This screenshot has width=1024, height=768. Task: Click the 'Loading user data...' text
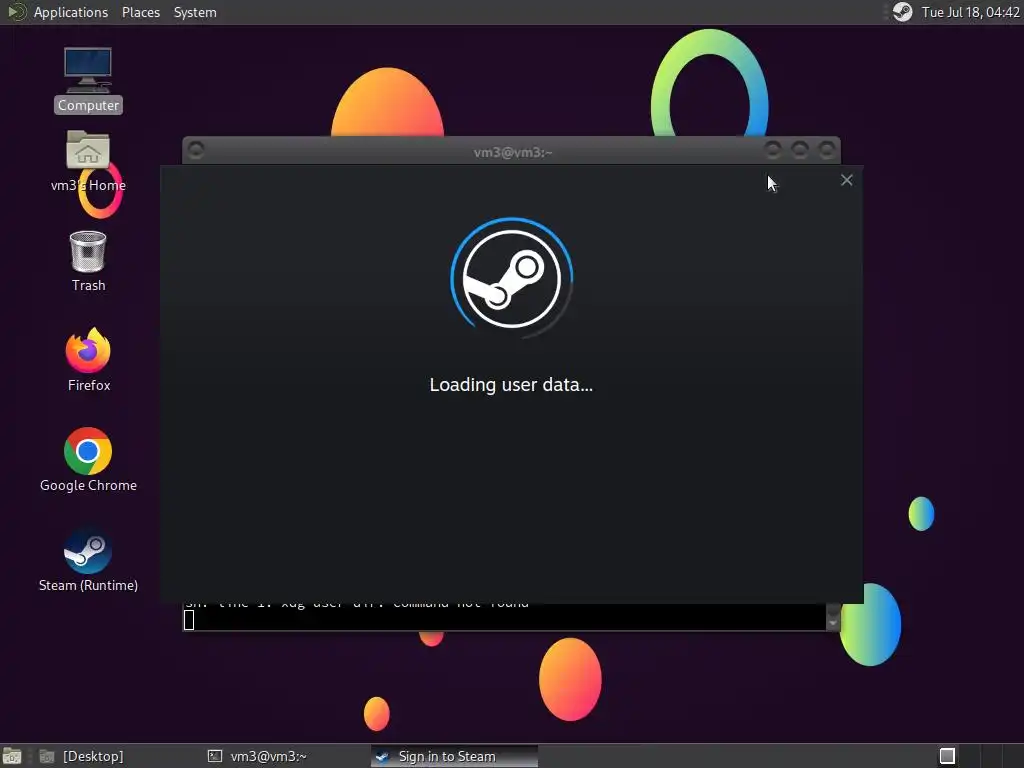(511, 385)
